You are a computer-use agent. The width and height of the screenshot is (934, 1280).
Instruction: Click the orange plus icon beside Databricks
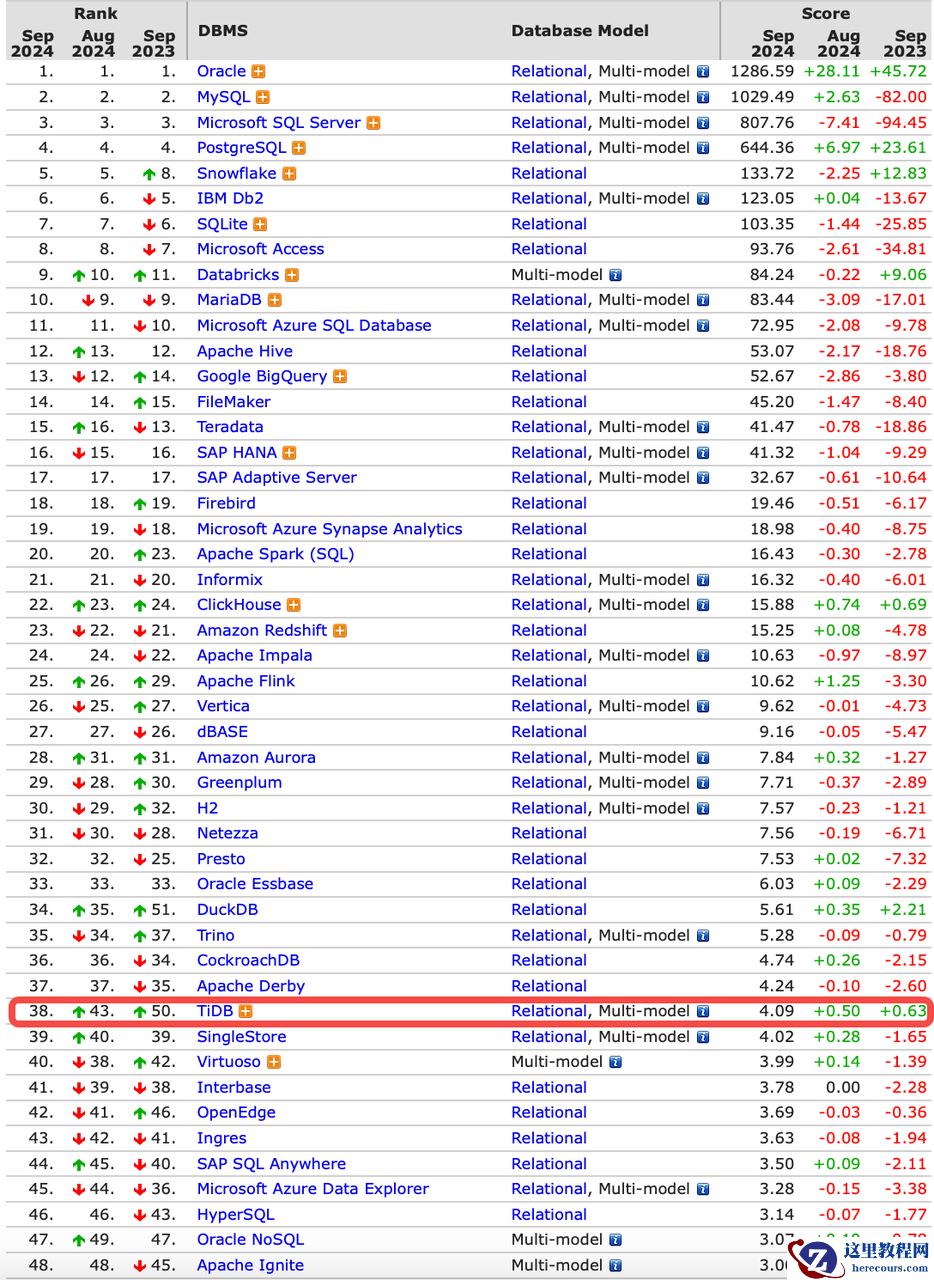292,275
